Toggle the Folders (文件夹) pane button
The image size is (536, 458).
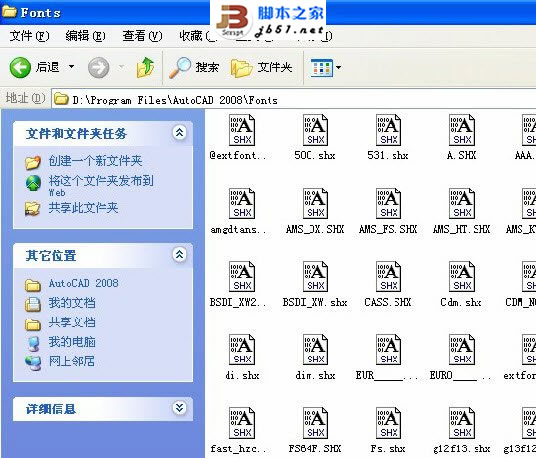click(262, 67)
